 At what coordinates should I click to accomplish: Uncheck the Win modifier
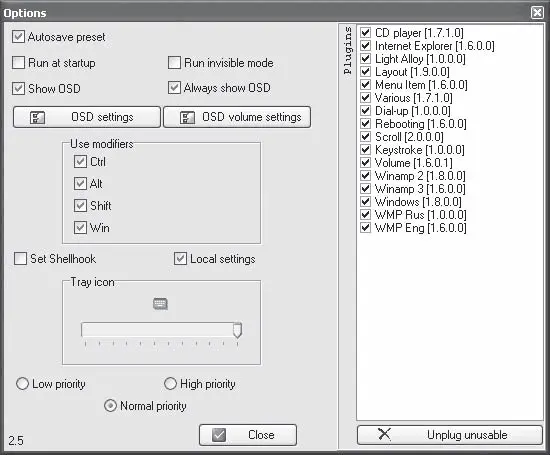point(80,228)
